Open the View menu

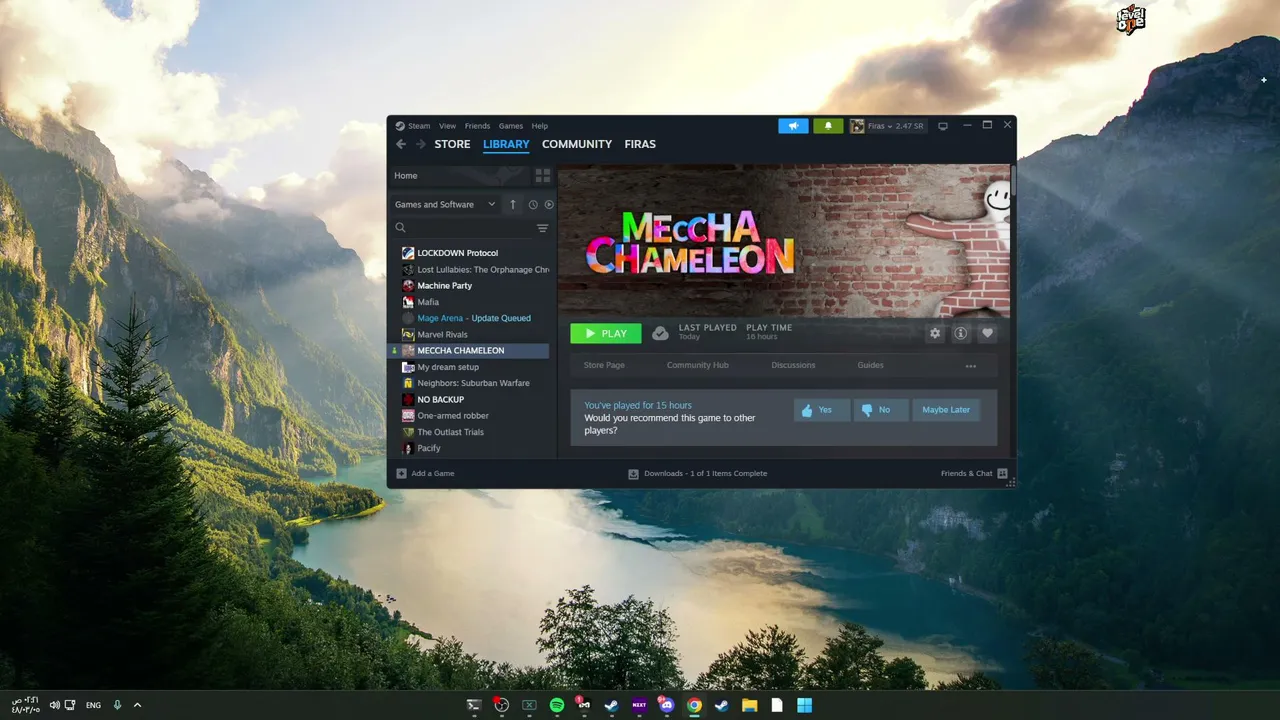tap(447, 126)
